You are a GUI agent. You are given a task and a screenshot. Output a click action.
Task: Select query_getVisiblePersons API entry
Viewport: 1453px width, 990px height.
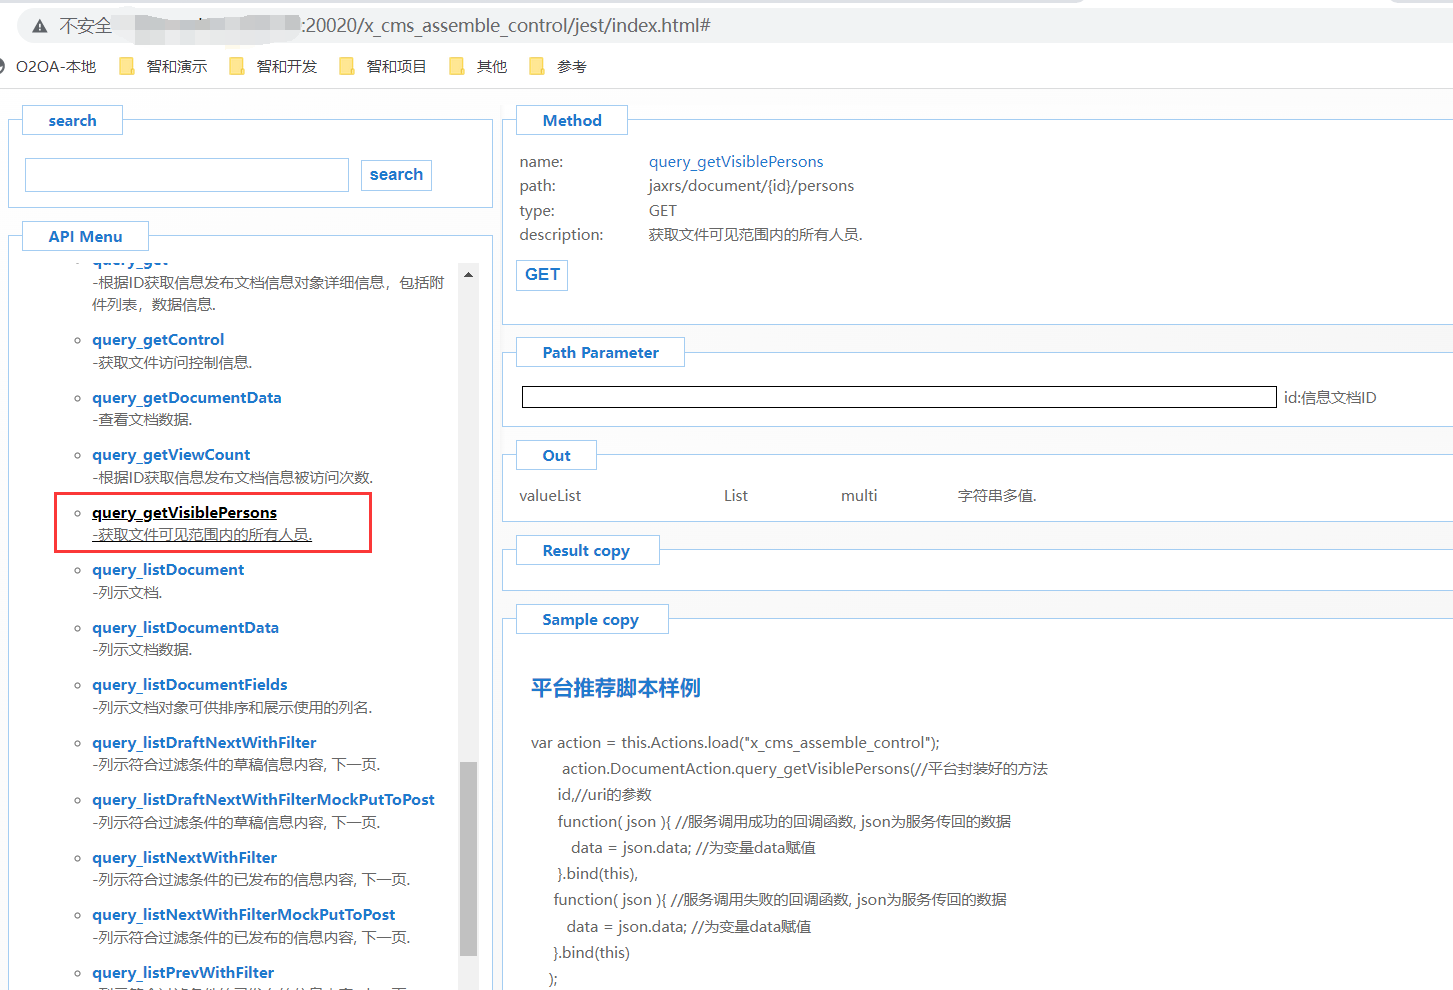(185, 513)
